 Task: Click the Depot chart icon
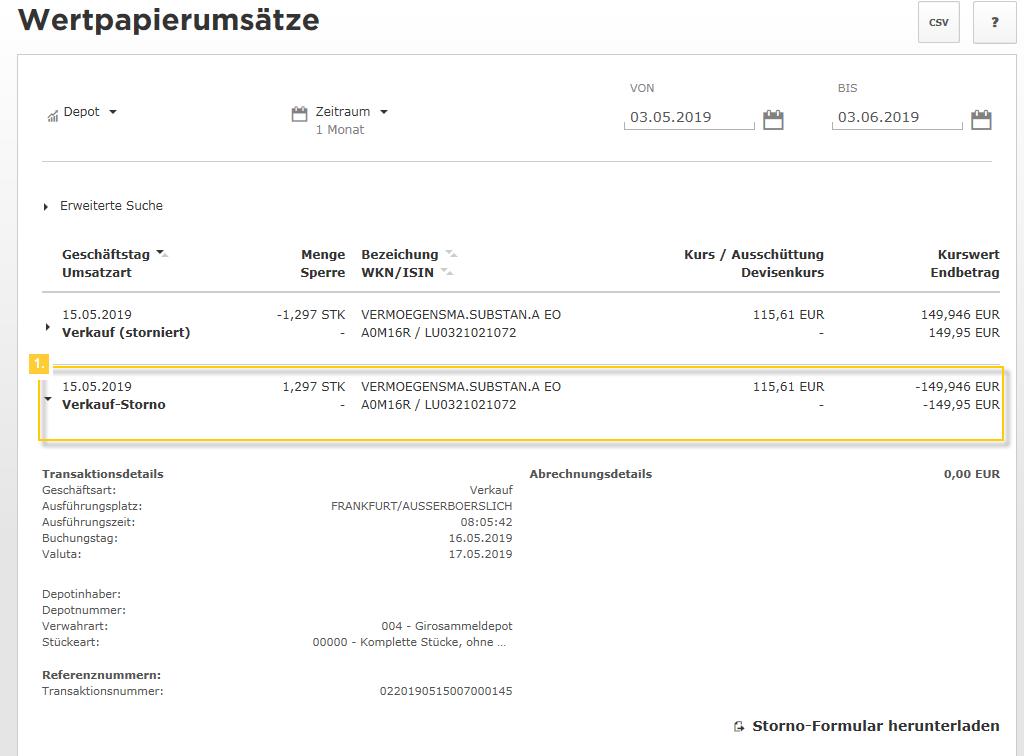tap(52, 116)
